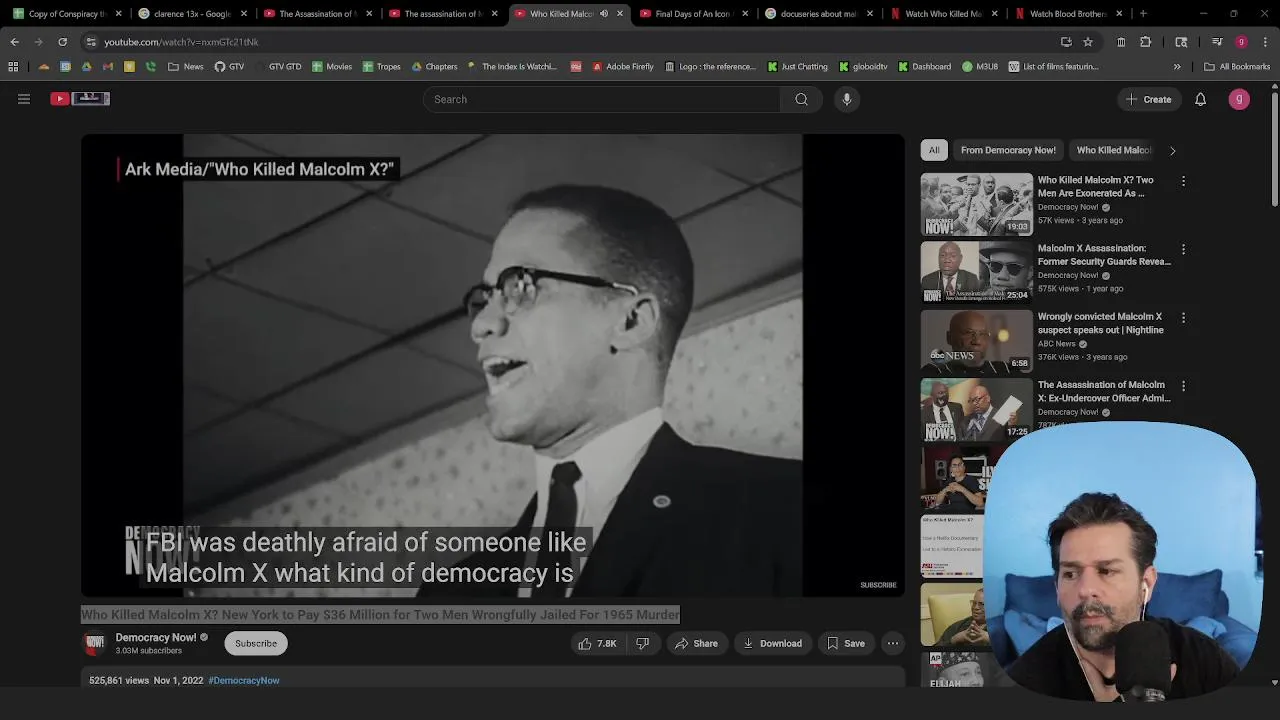The height and width of the screenshot is (720, 1280).
Task: Subscribe to Democracy Now! channel
Action: [x=256, y=643]
